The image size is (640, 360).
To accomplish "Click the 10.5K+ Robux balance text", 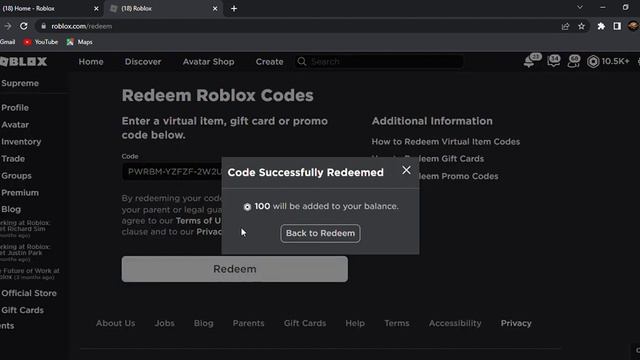I will (x=615, y=61).
